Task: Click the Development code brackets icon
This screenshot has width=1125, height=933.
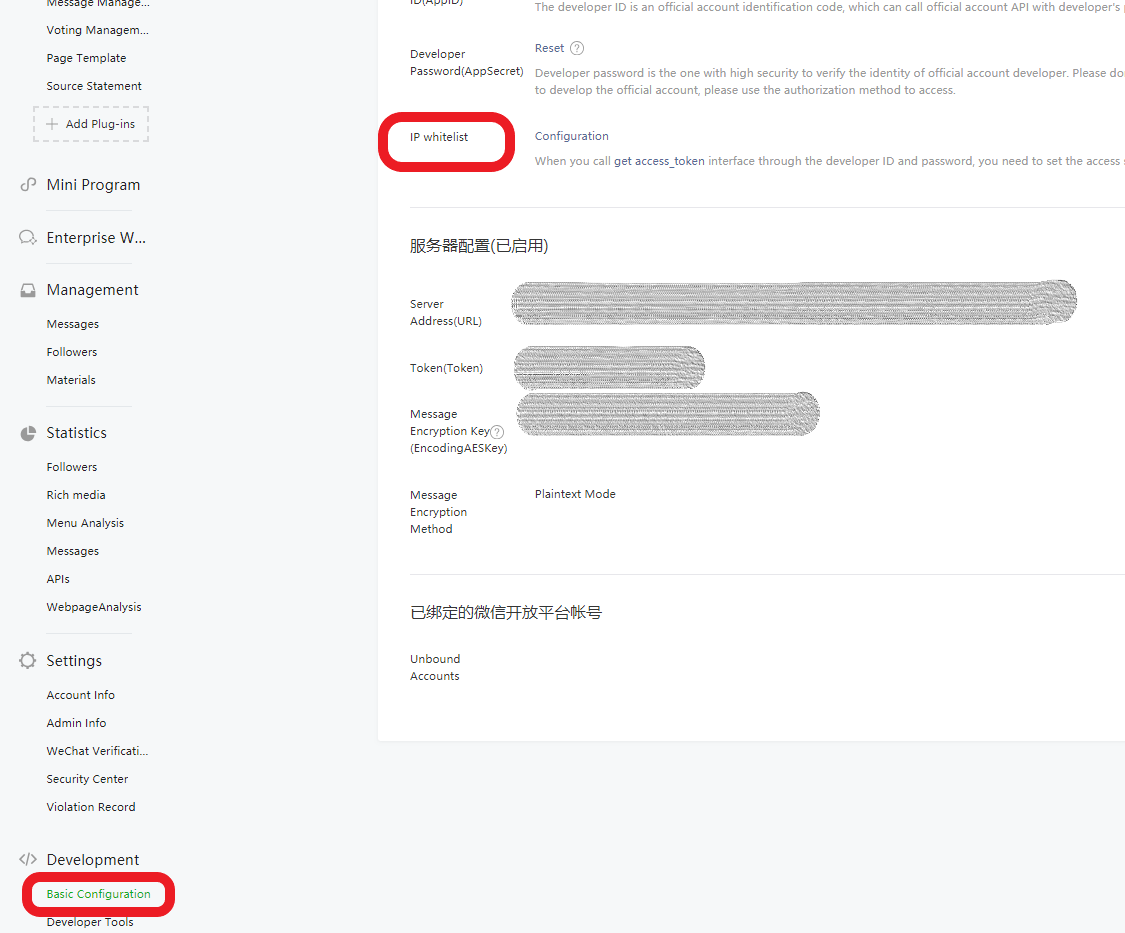Action: coord(28,860)
